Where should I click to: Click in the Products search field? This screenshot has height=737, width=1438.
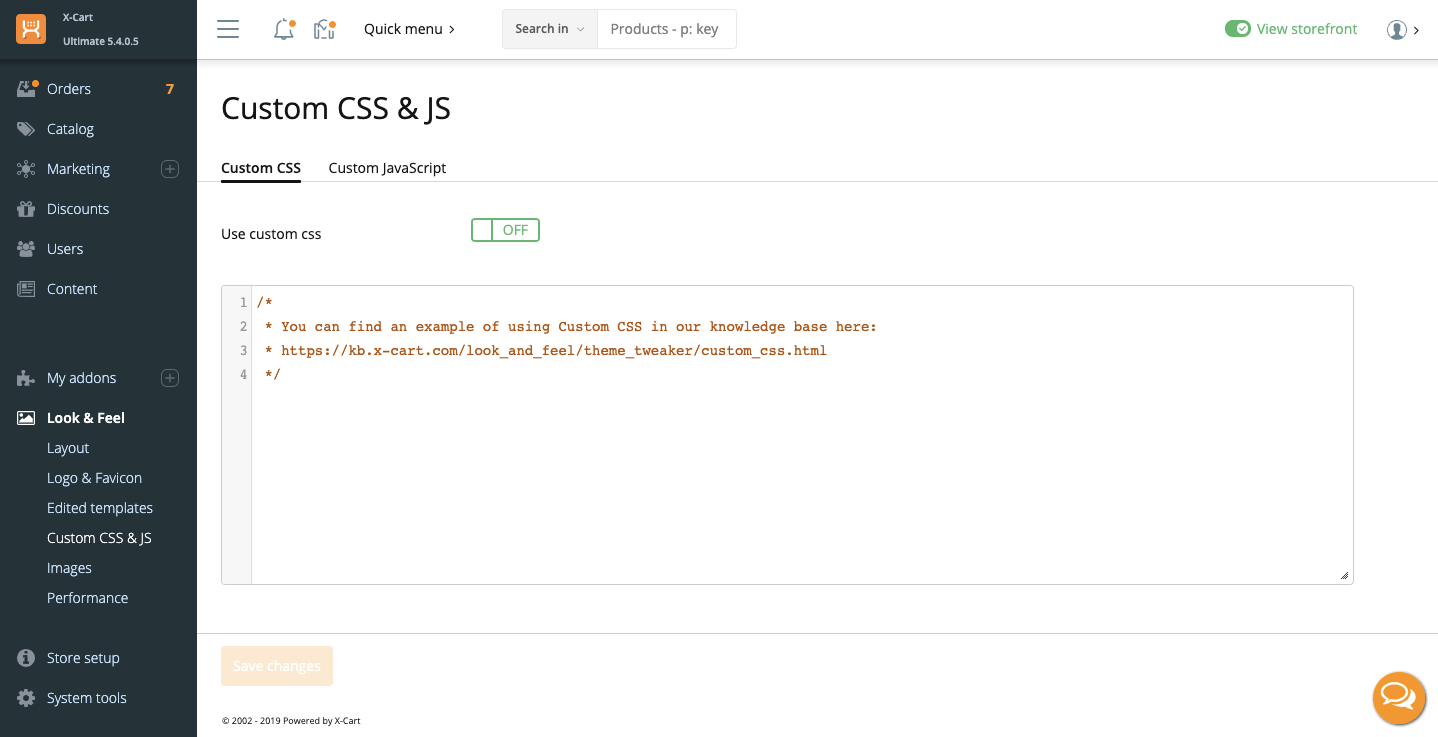pos(666,29)
